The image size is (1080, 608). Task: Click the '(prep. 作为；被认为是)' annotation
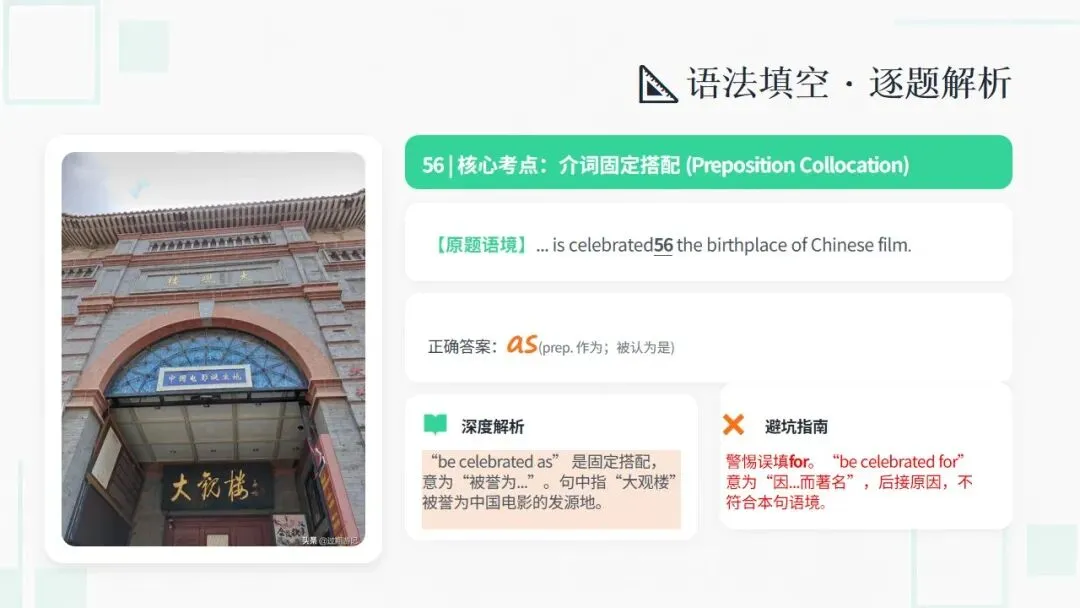pyautogui.click(x=606, y=348)
